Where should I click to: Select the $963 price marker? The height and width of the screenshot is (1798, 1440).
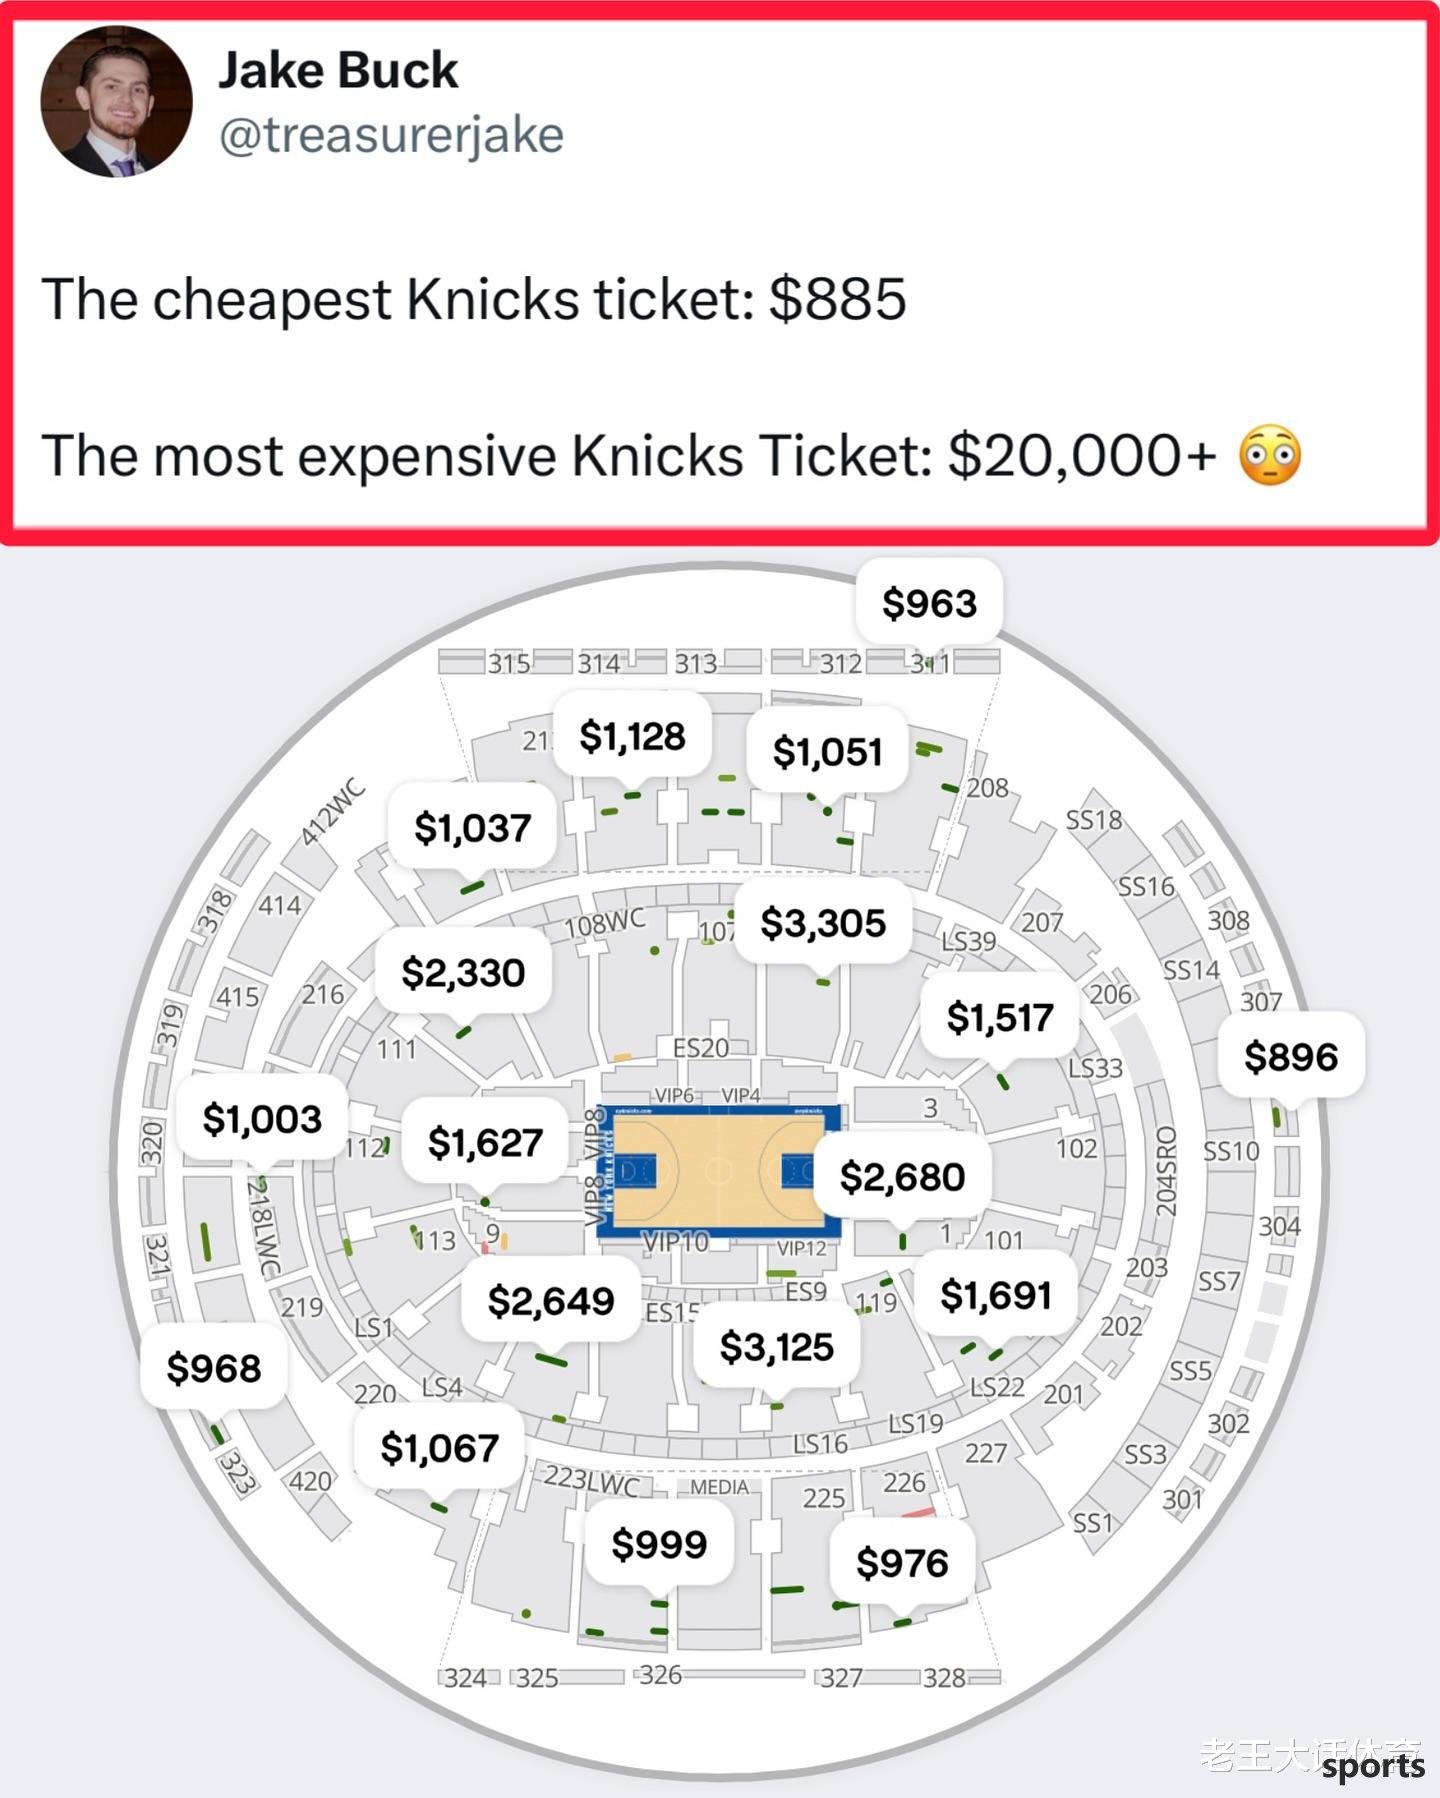pos(929,603)
